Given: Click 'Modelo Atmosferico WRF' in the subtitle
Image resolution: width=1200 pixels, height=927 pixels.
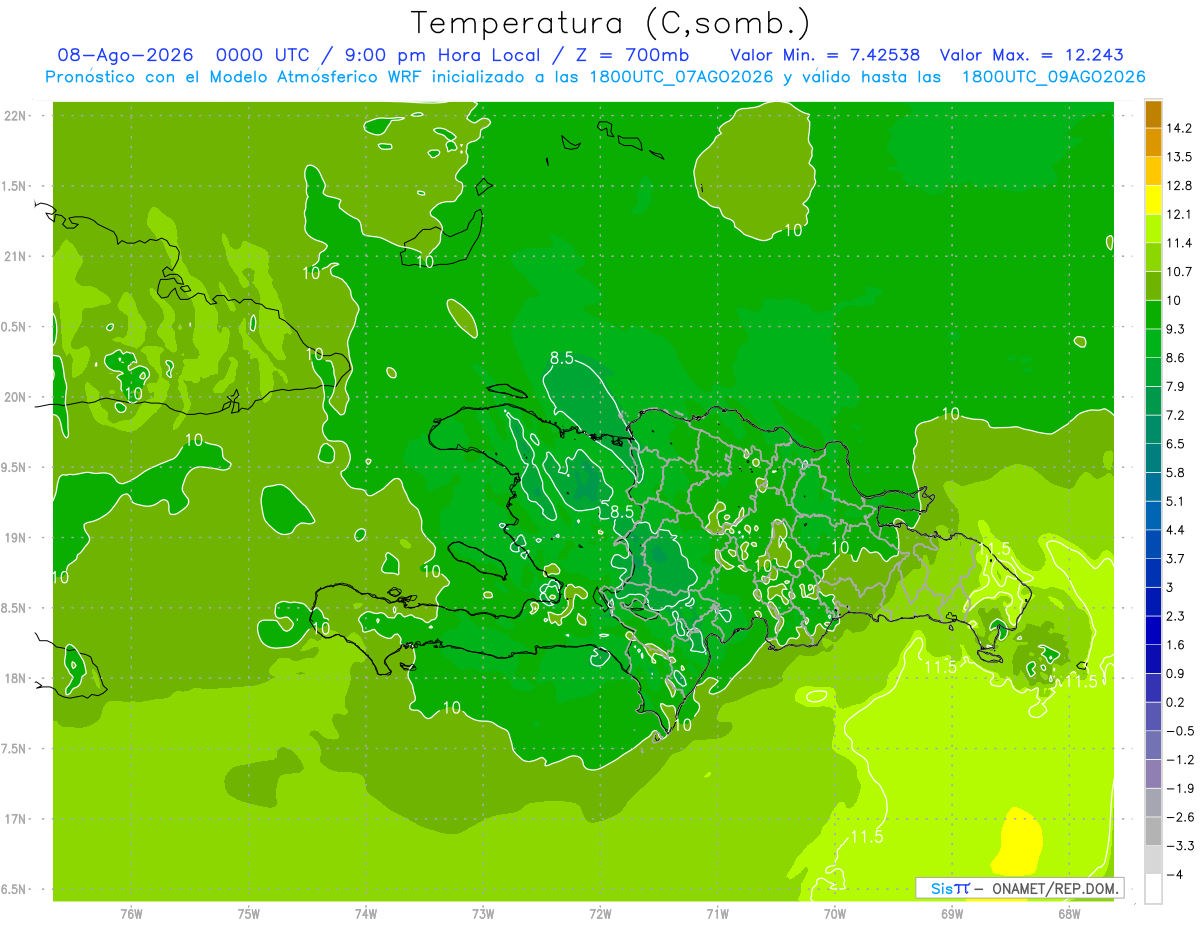Looking at the screenshot, I should (321, 77).
